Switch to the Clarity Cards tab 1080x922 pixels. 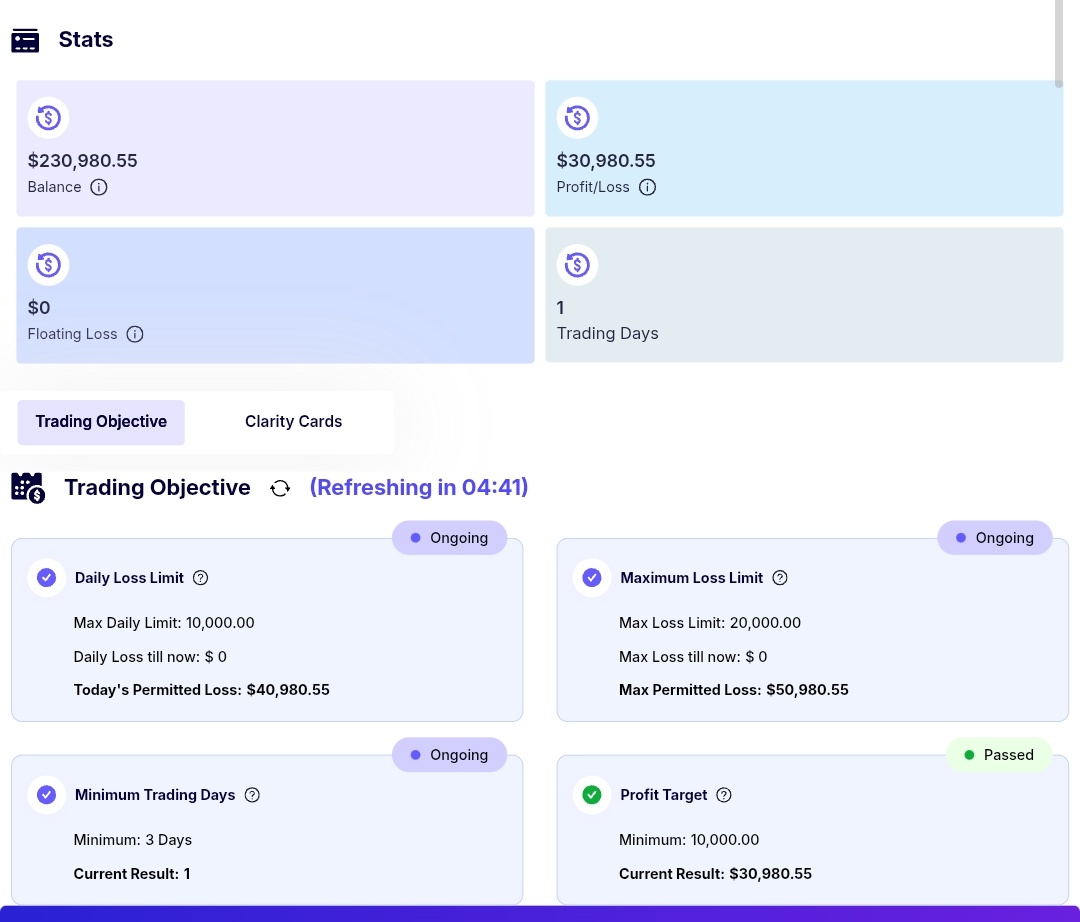[293, 422]
